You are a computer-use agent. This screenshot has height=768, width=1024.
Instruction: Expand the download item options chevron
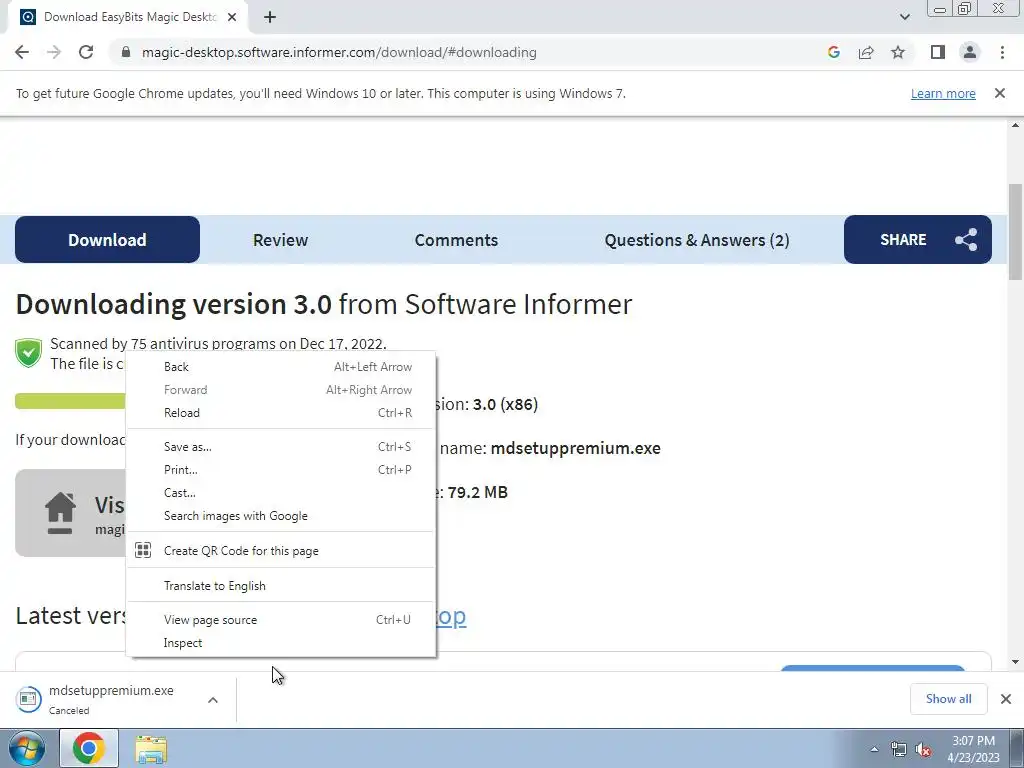click(212, 699)
